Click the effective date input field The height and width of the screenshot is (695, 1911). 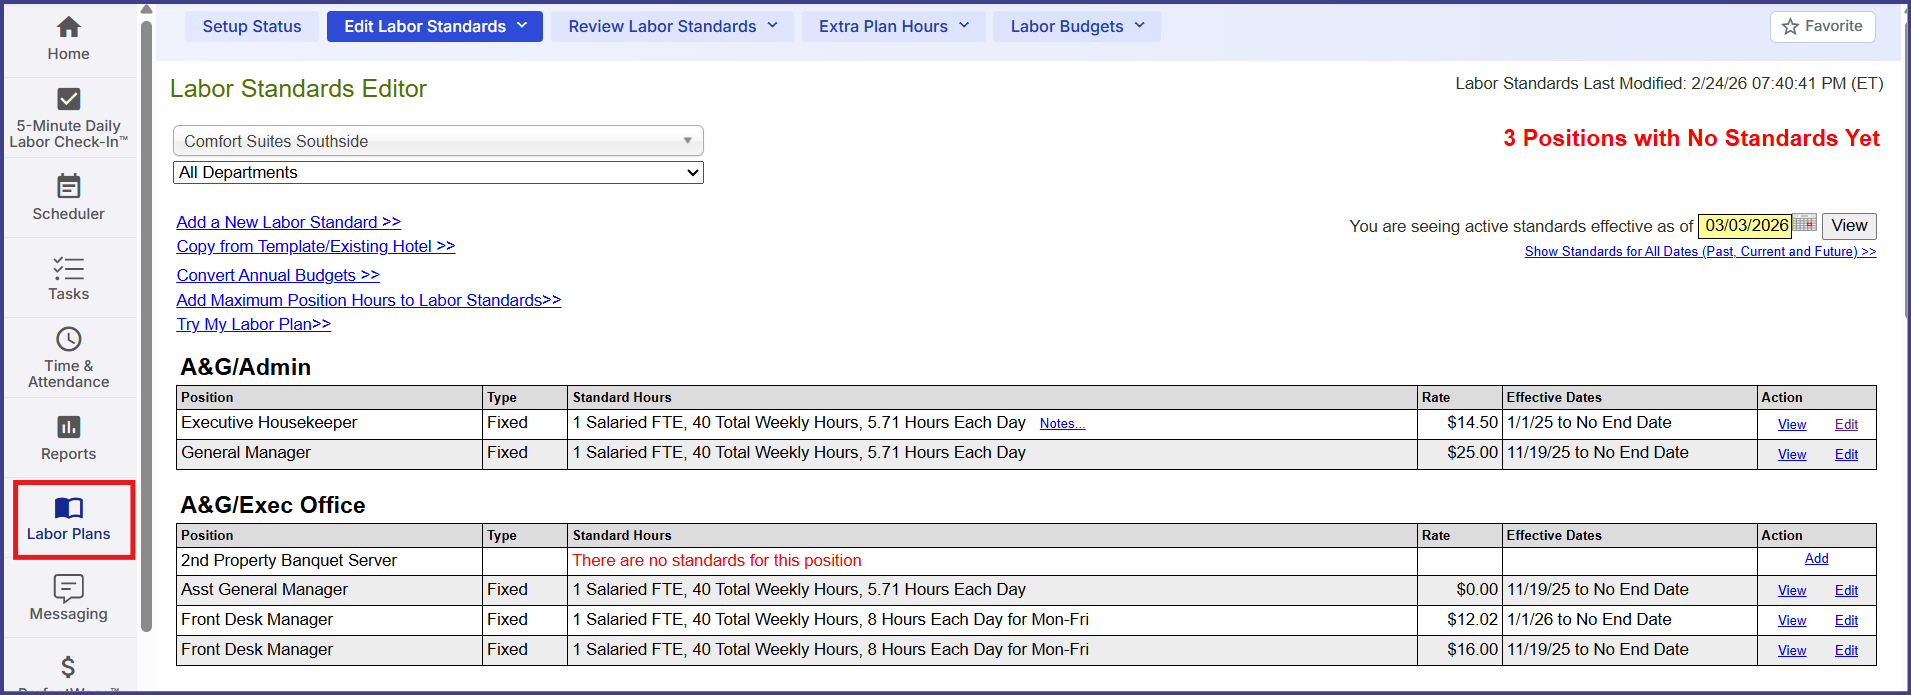[x=1745, y=226]
